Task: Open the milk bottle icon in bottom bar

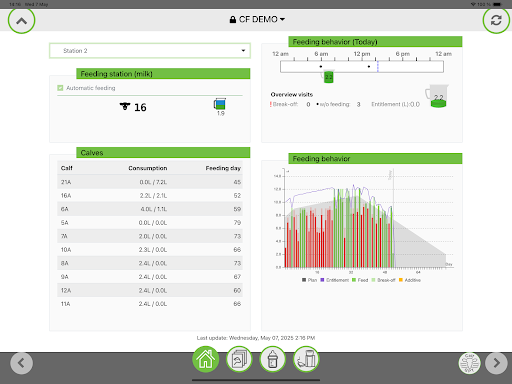Action: point(273,359)
